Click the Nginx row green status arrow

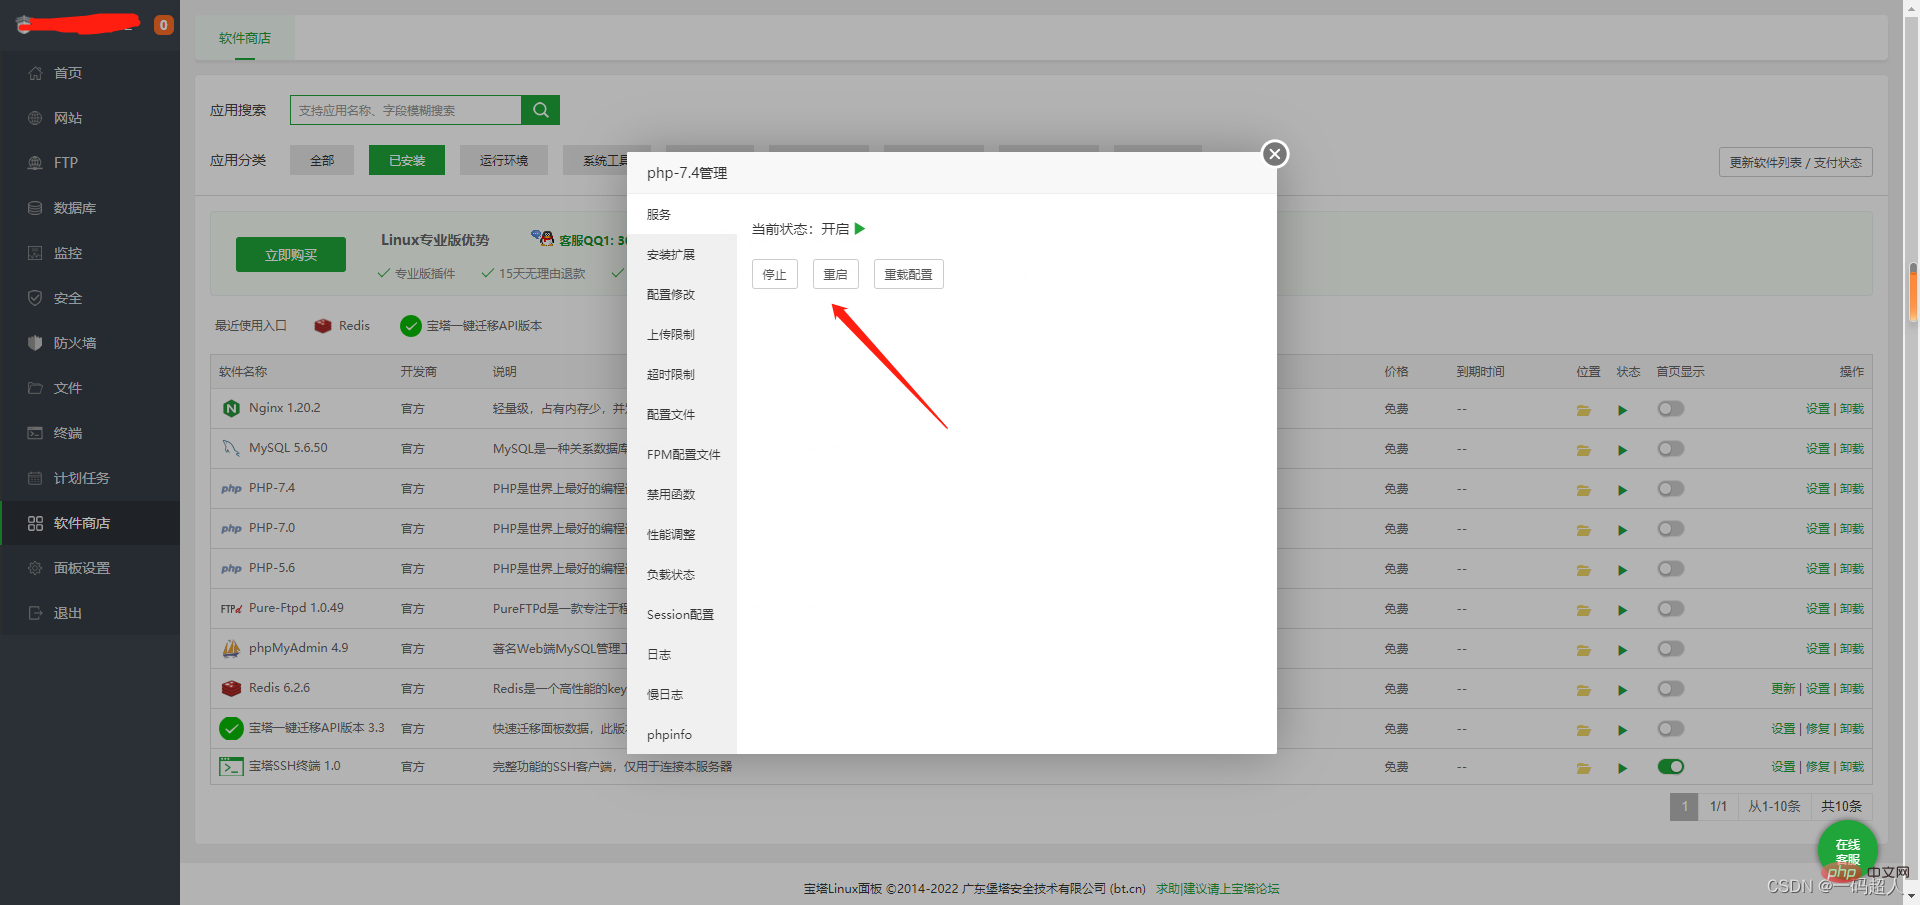1622,410
